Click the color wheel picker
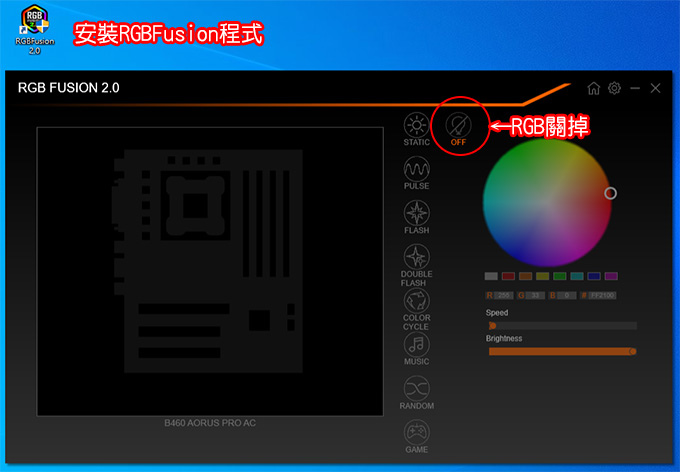This screenshot has height=472, width=680. (x=547, y=203)
